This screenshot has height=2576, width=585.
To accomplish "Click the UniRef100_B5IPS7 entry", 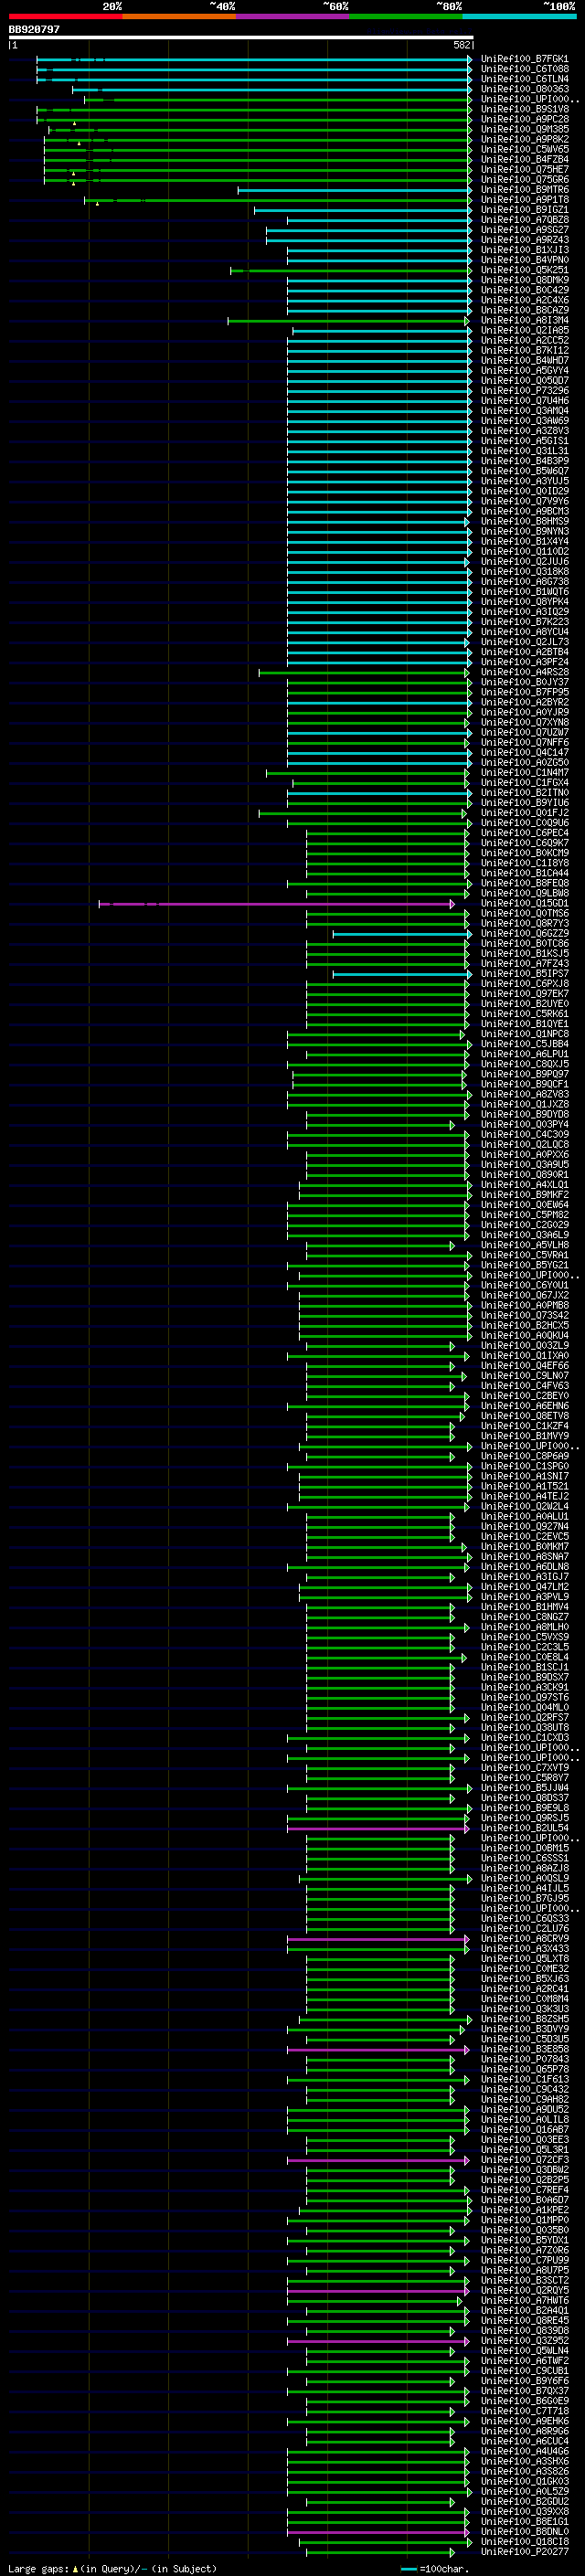I will coord(524,974).
